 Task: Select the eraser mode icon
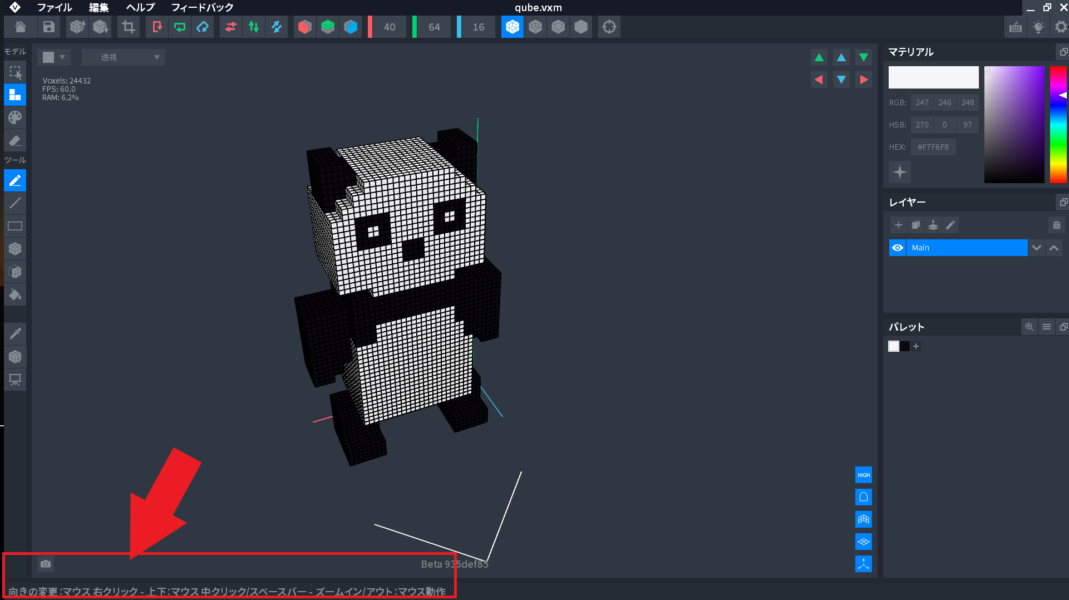(x=15, y=140)
